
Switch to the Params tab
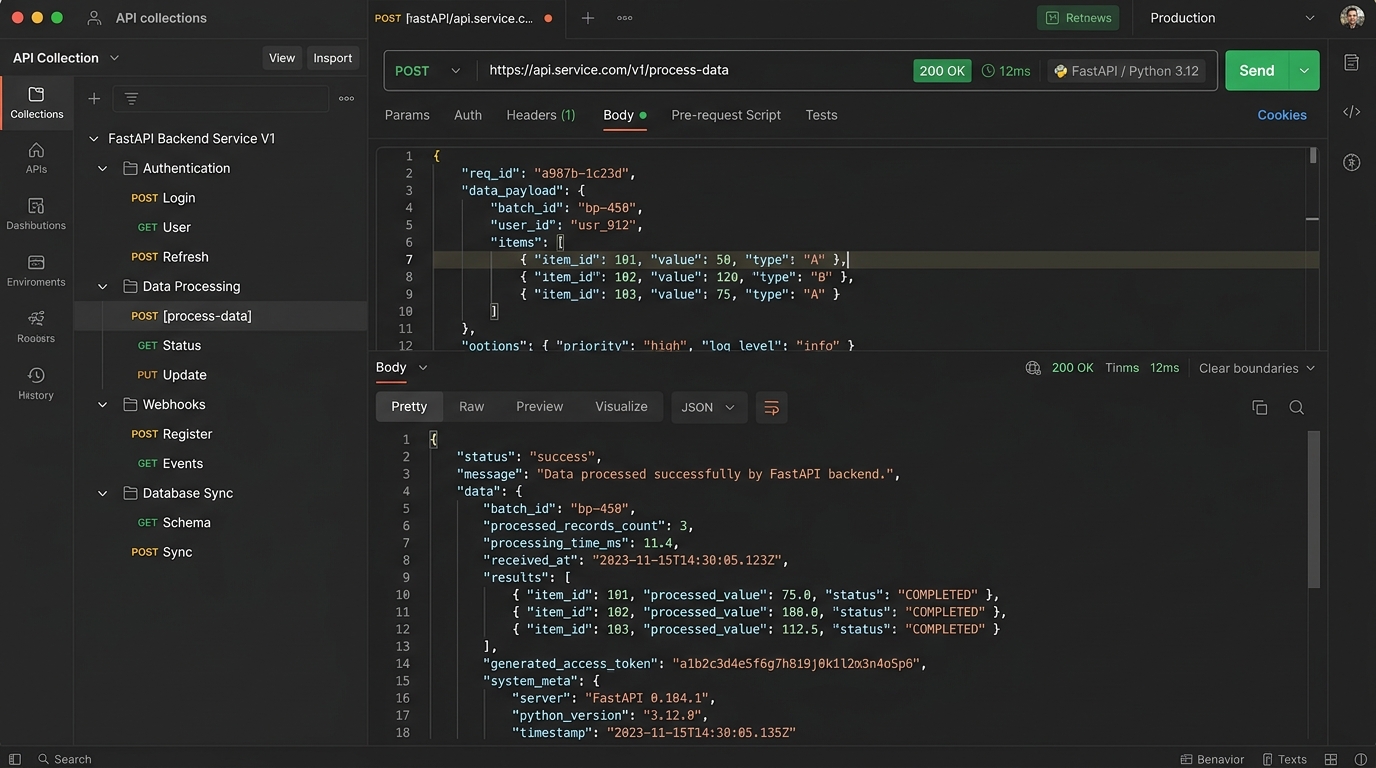[407, 115]
